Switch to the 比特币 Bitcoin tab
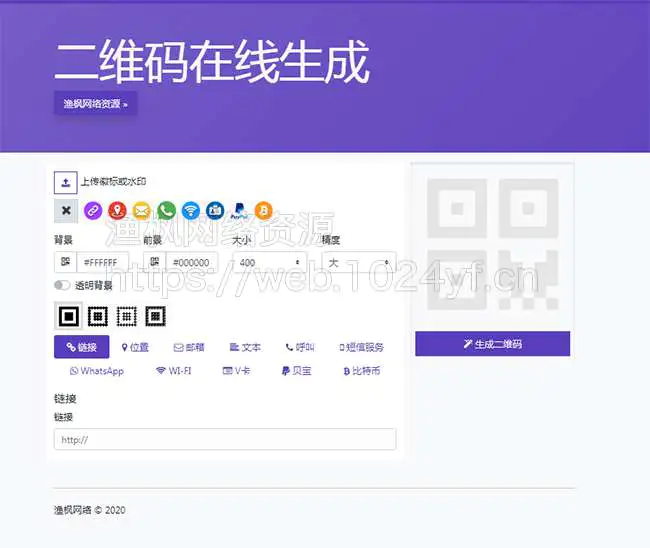The image size is (650, 548). (x=361, y=371)
